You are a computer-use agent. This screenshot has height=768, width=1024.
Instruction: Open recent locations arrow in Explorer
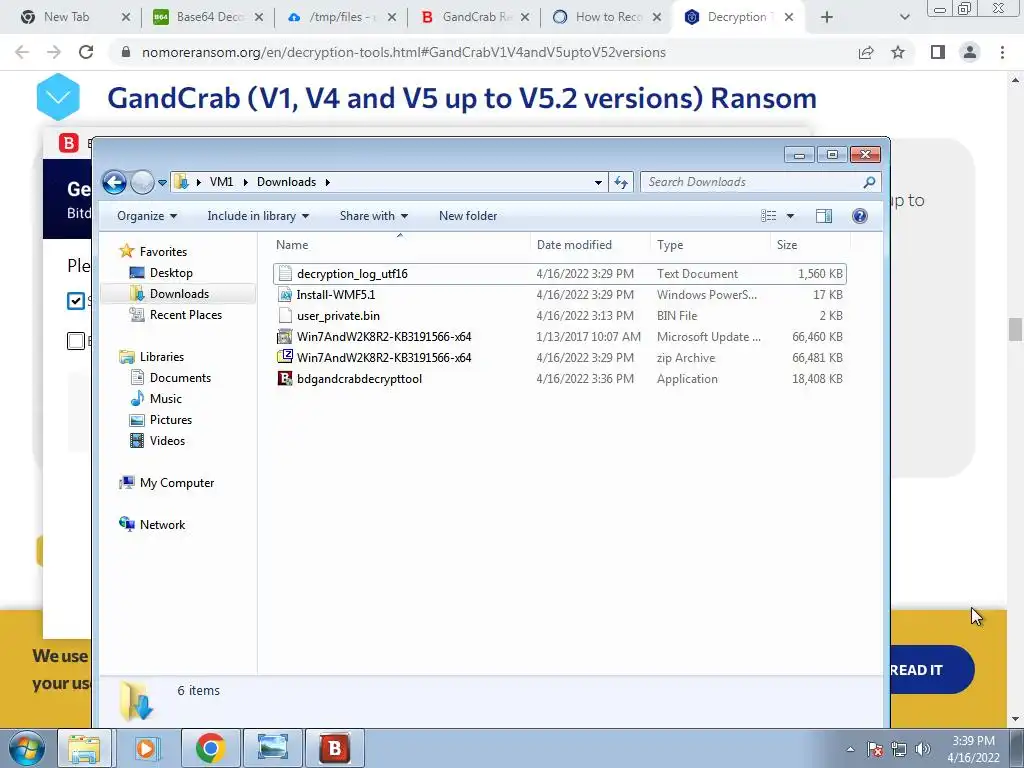(162, 182)
